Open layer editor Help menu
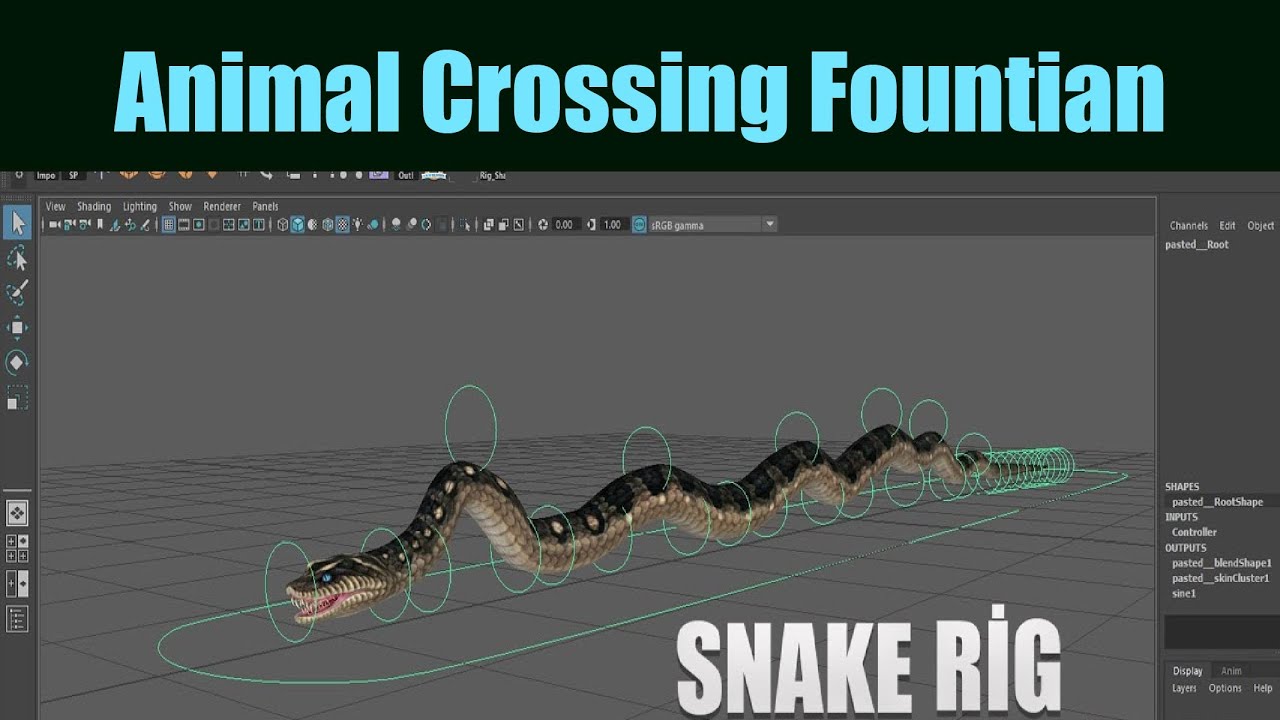This screenshot has width=1280, height=720. coord(1263,688)
